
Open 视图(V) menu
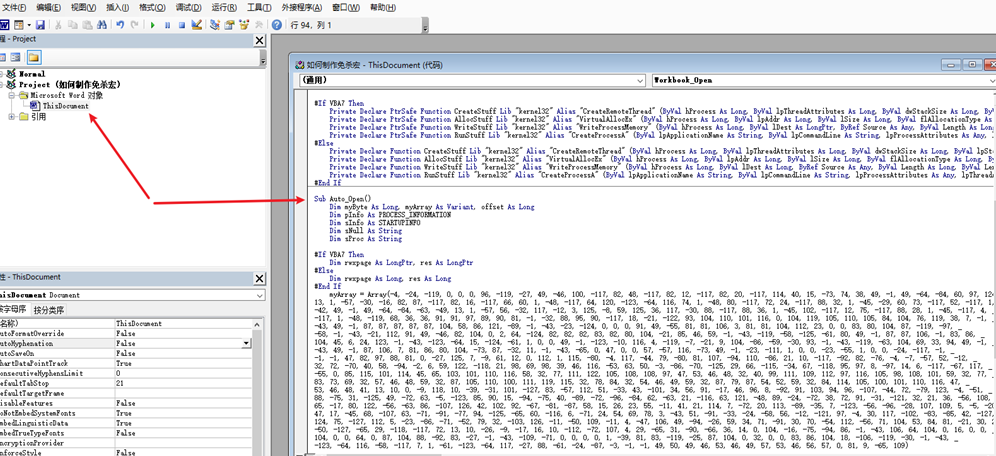(84, 8)
